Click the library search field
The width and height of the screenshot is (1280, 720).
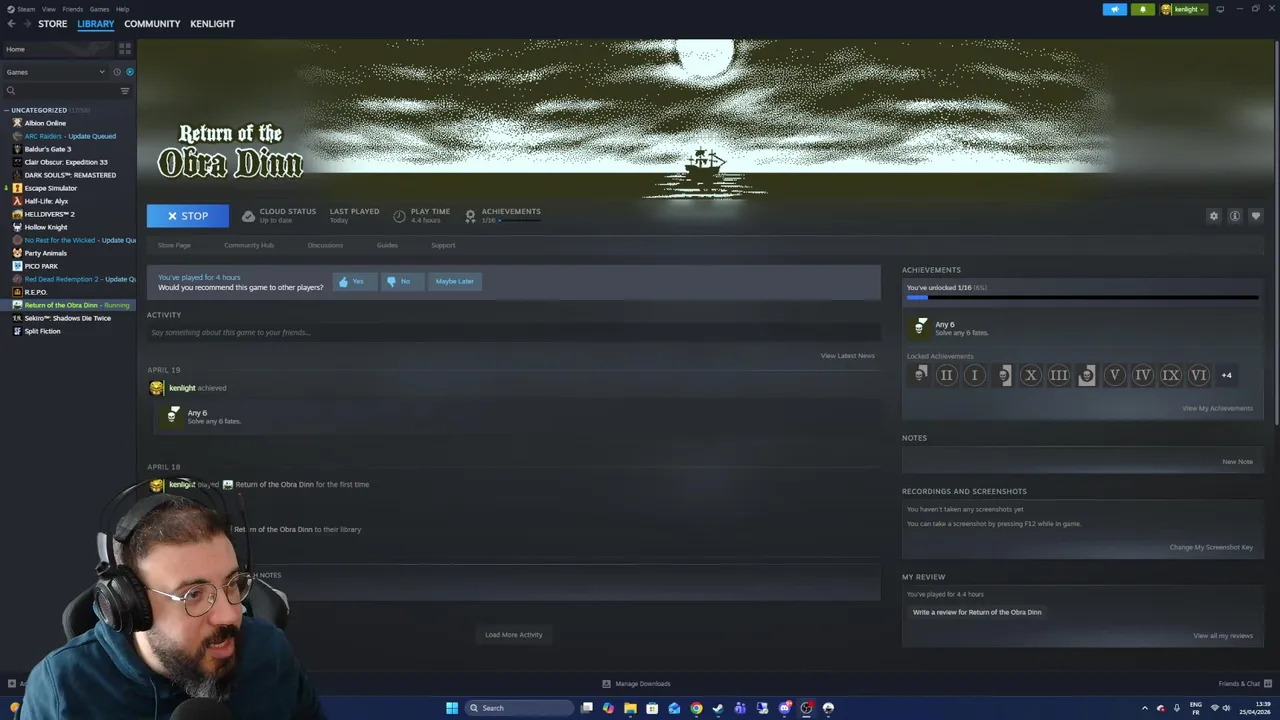tap(62, 91)
